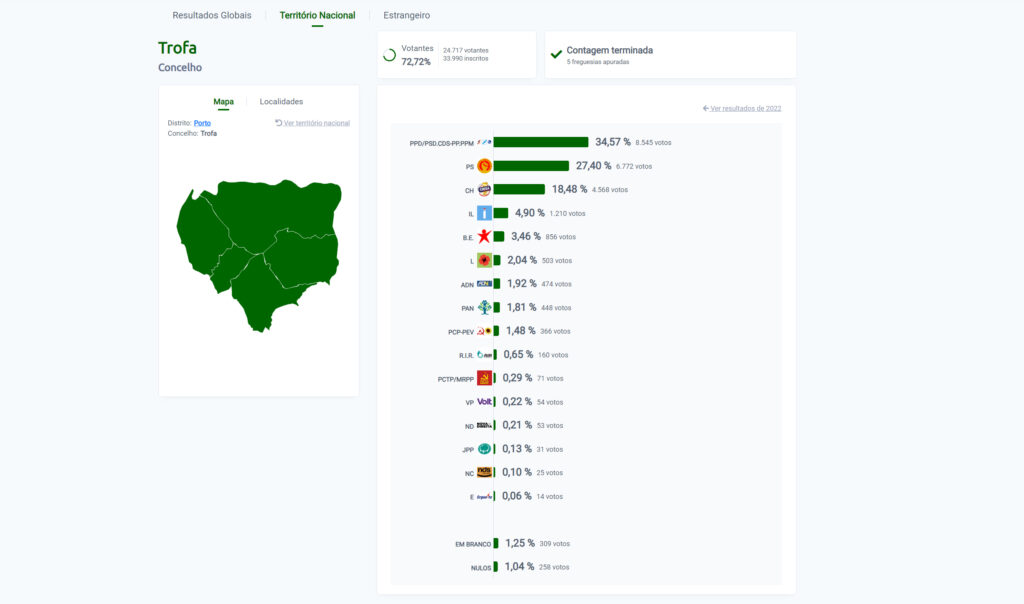Screen dimensions: 1024x604
Task: Click the green checkmark beside Contagem terminada
Action: click(x=557, y=54)
